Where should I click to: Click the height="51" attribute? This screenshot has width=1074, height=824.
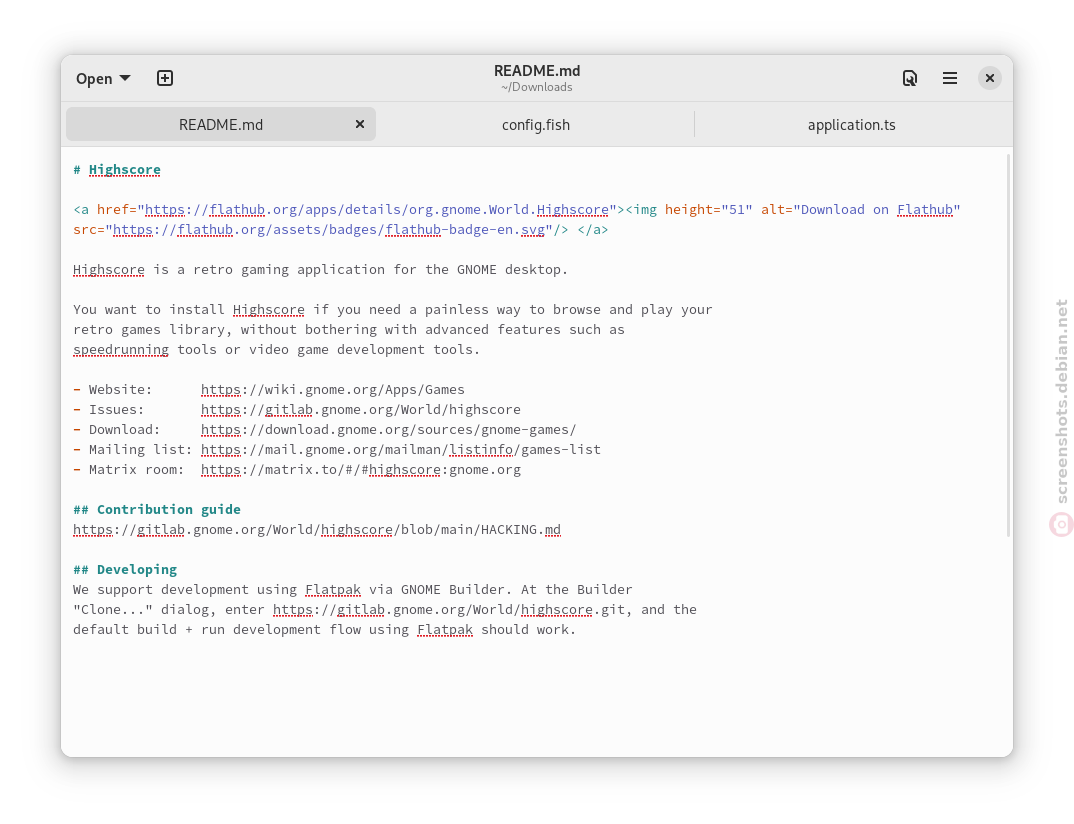[x=708, y=210]
